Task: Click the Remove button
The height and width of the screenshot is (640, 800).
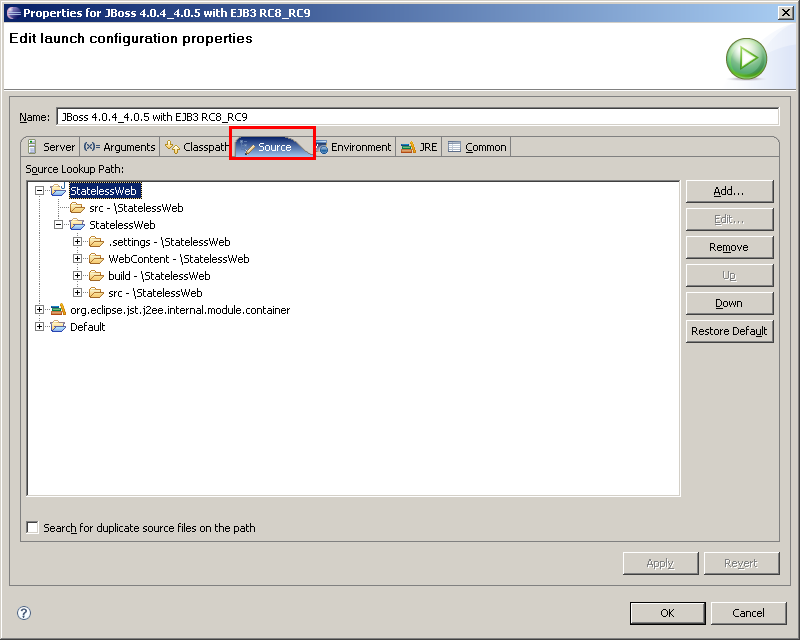Action: tap(729, 247)
